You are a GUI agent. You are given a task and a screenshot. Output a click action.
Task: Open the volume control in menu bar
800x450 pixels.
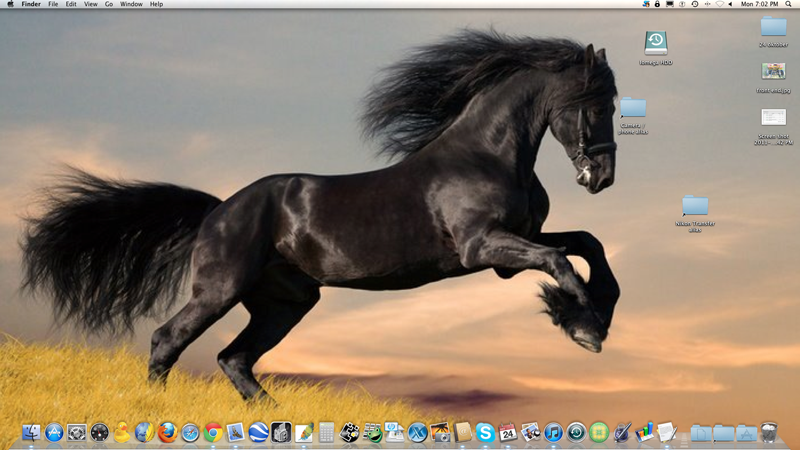coord(730,4)
